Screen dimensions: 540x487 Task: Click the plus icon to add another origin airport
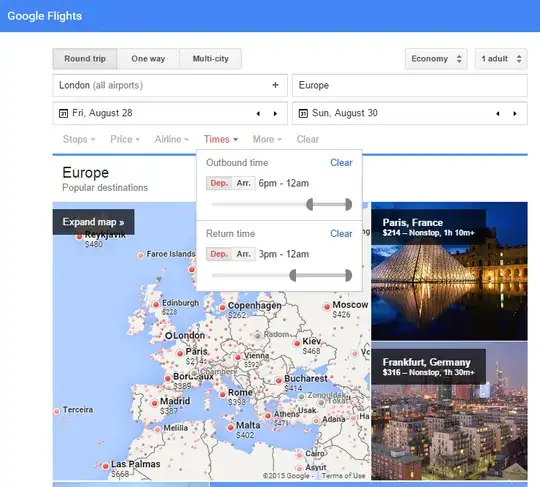[275, 85]
